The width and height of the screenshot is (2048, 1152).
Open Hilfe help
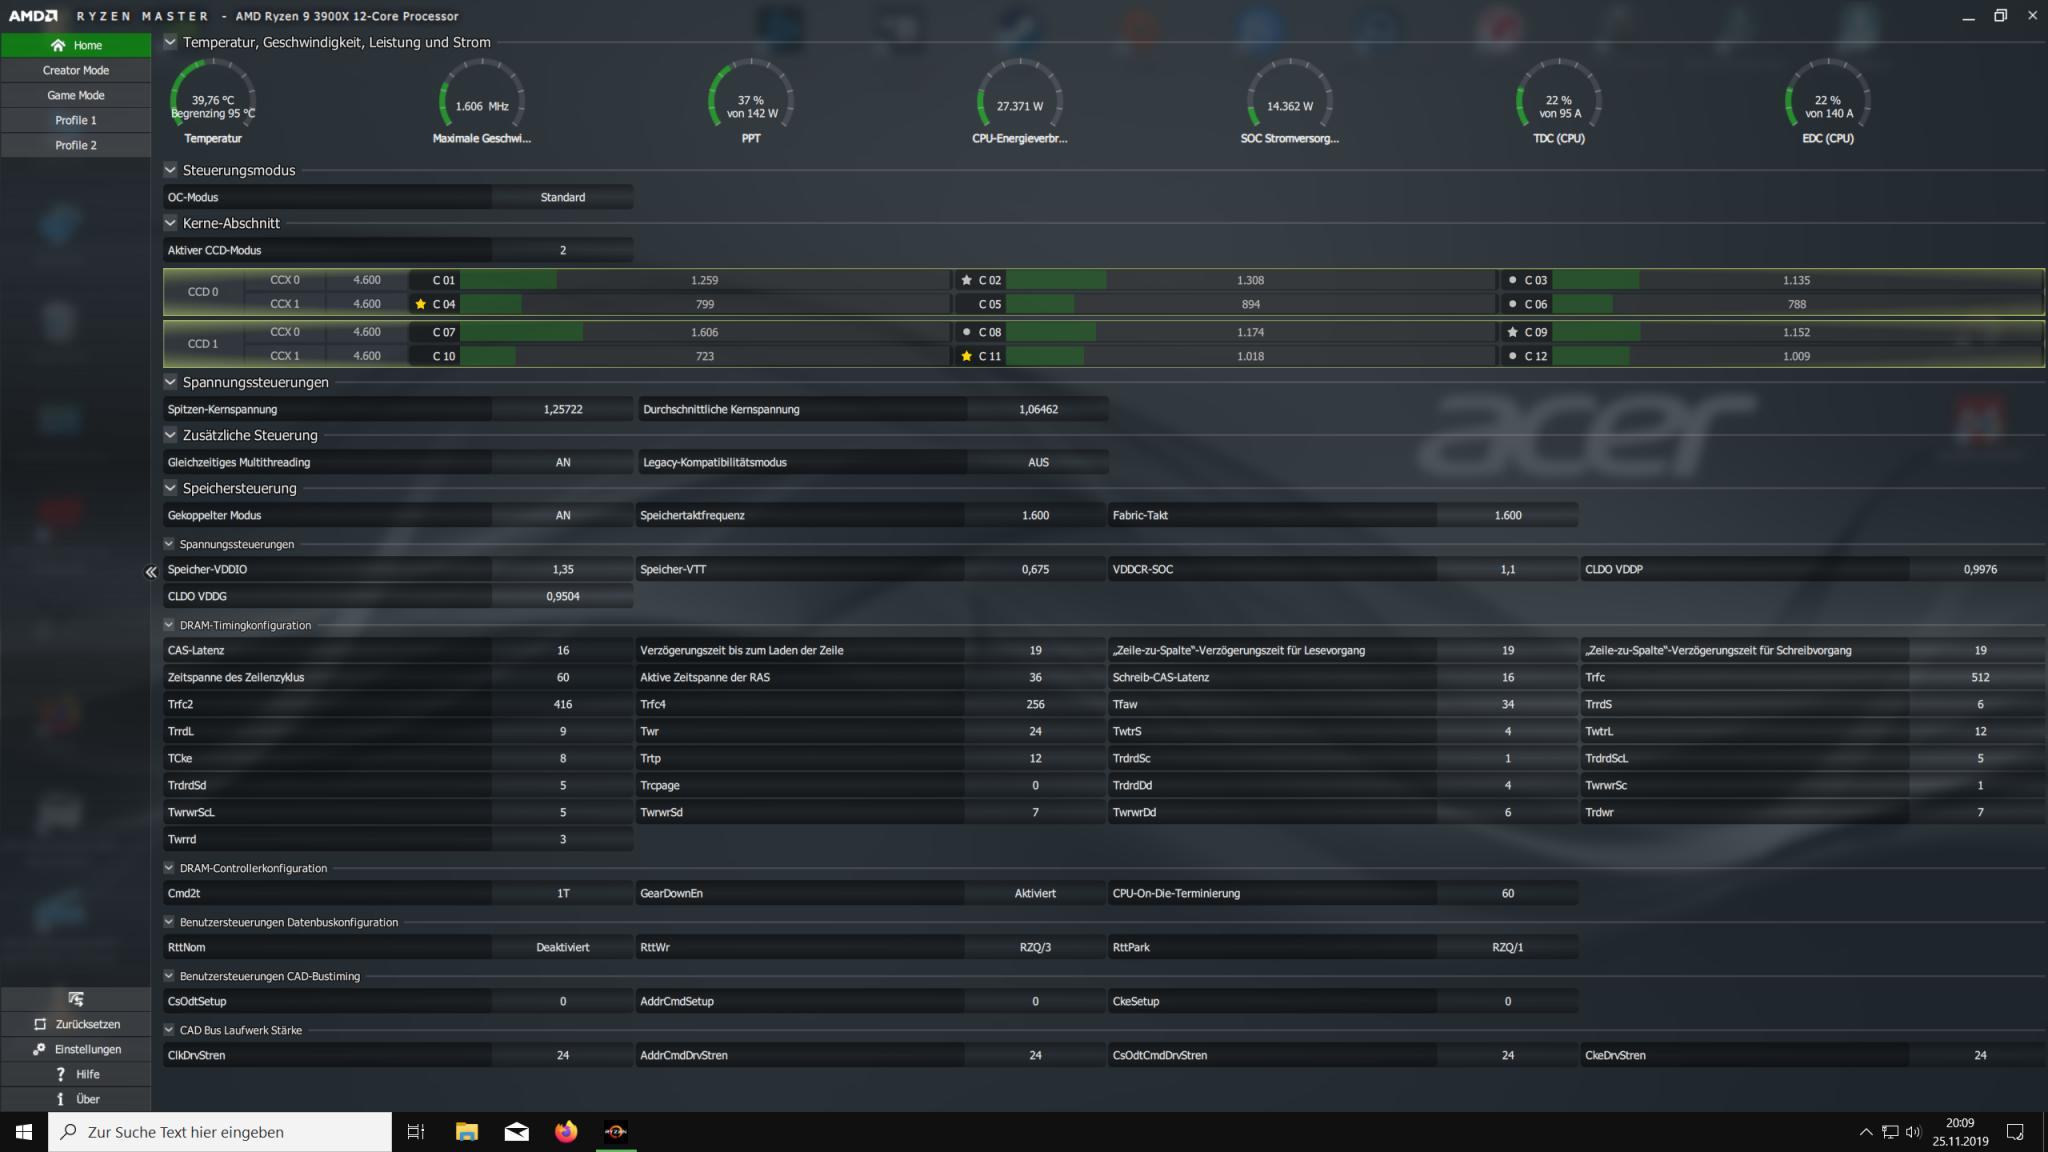76,1074
